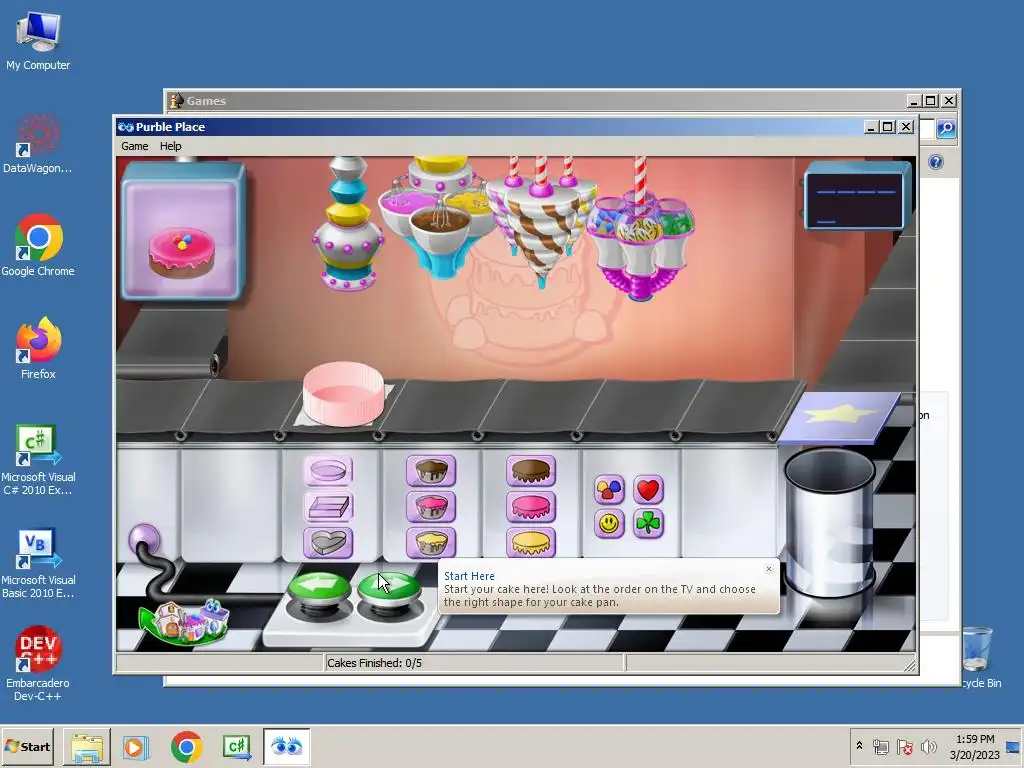Click the search button in Games window

pos(946,129)
